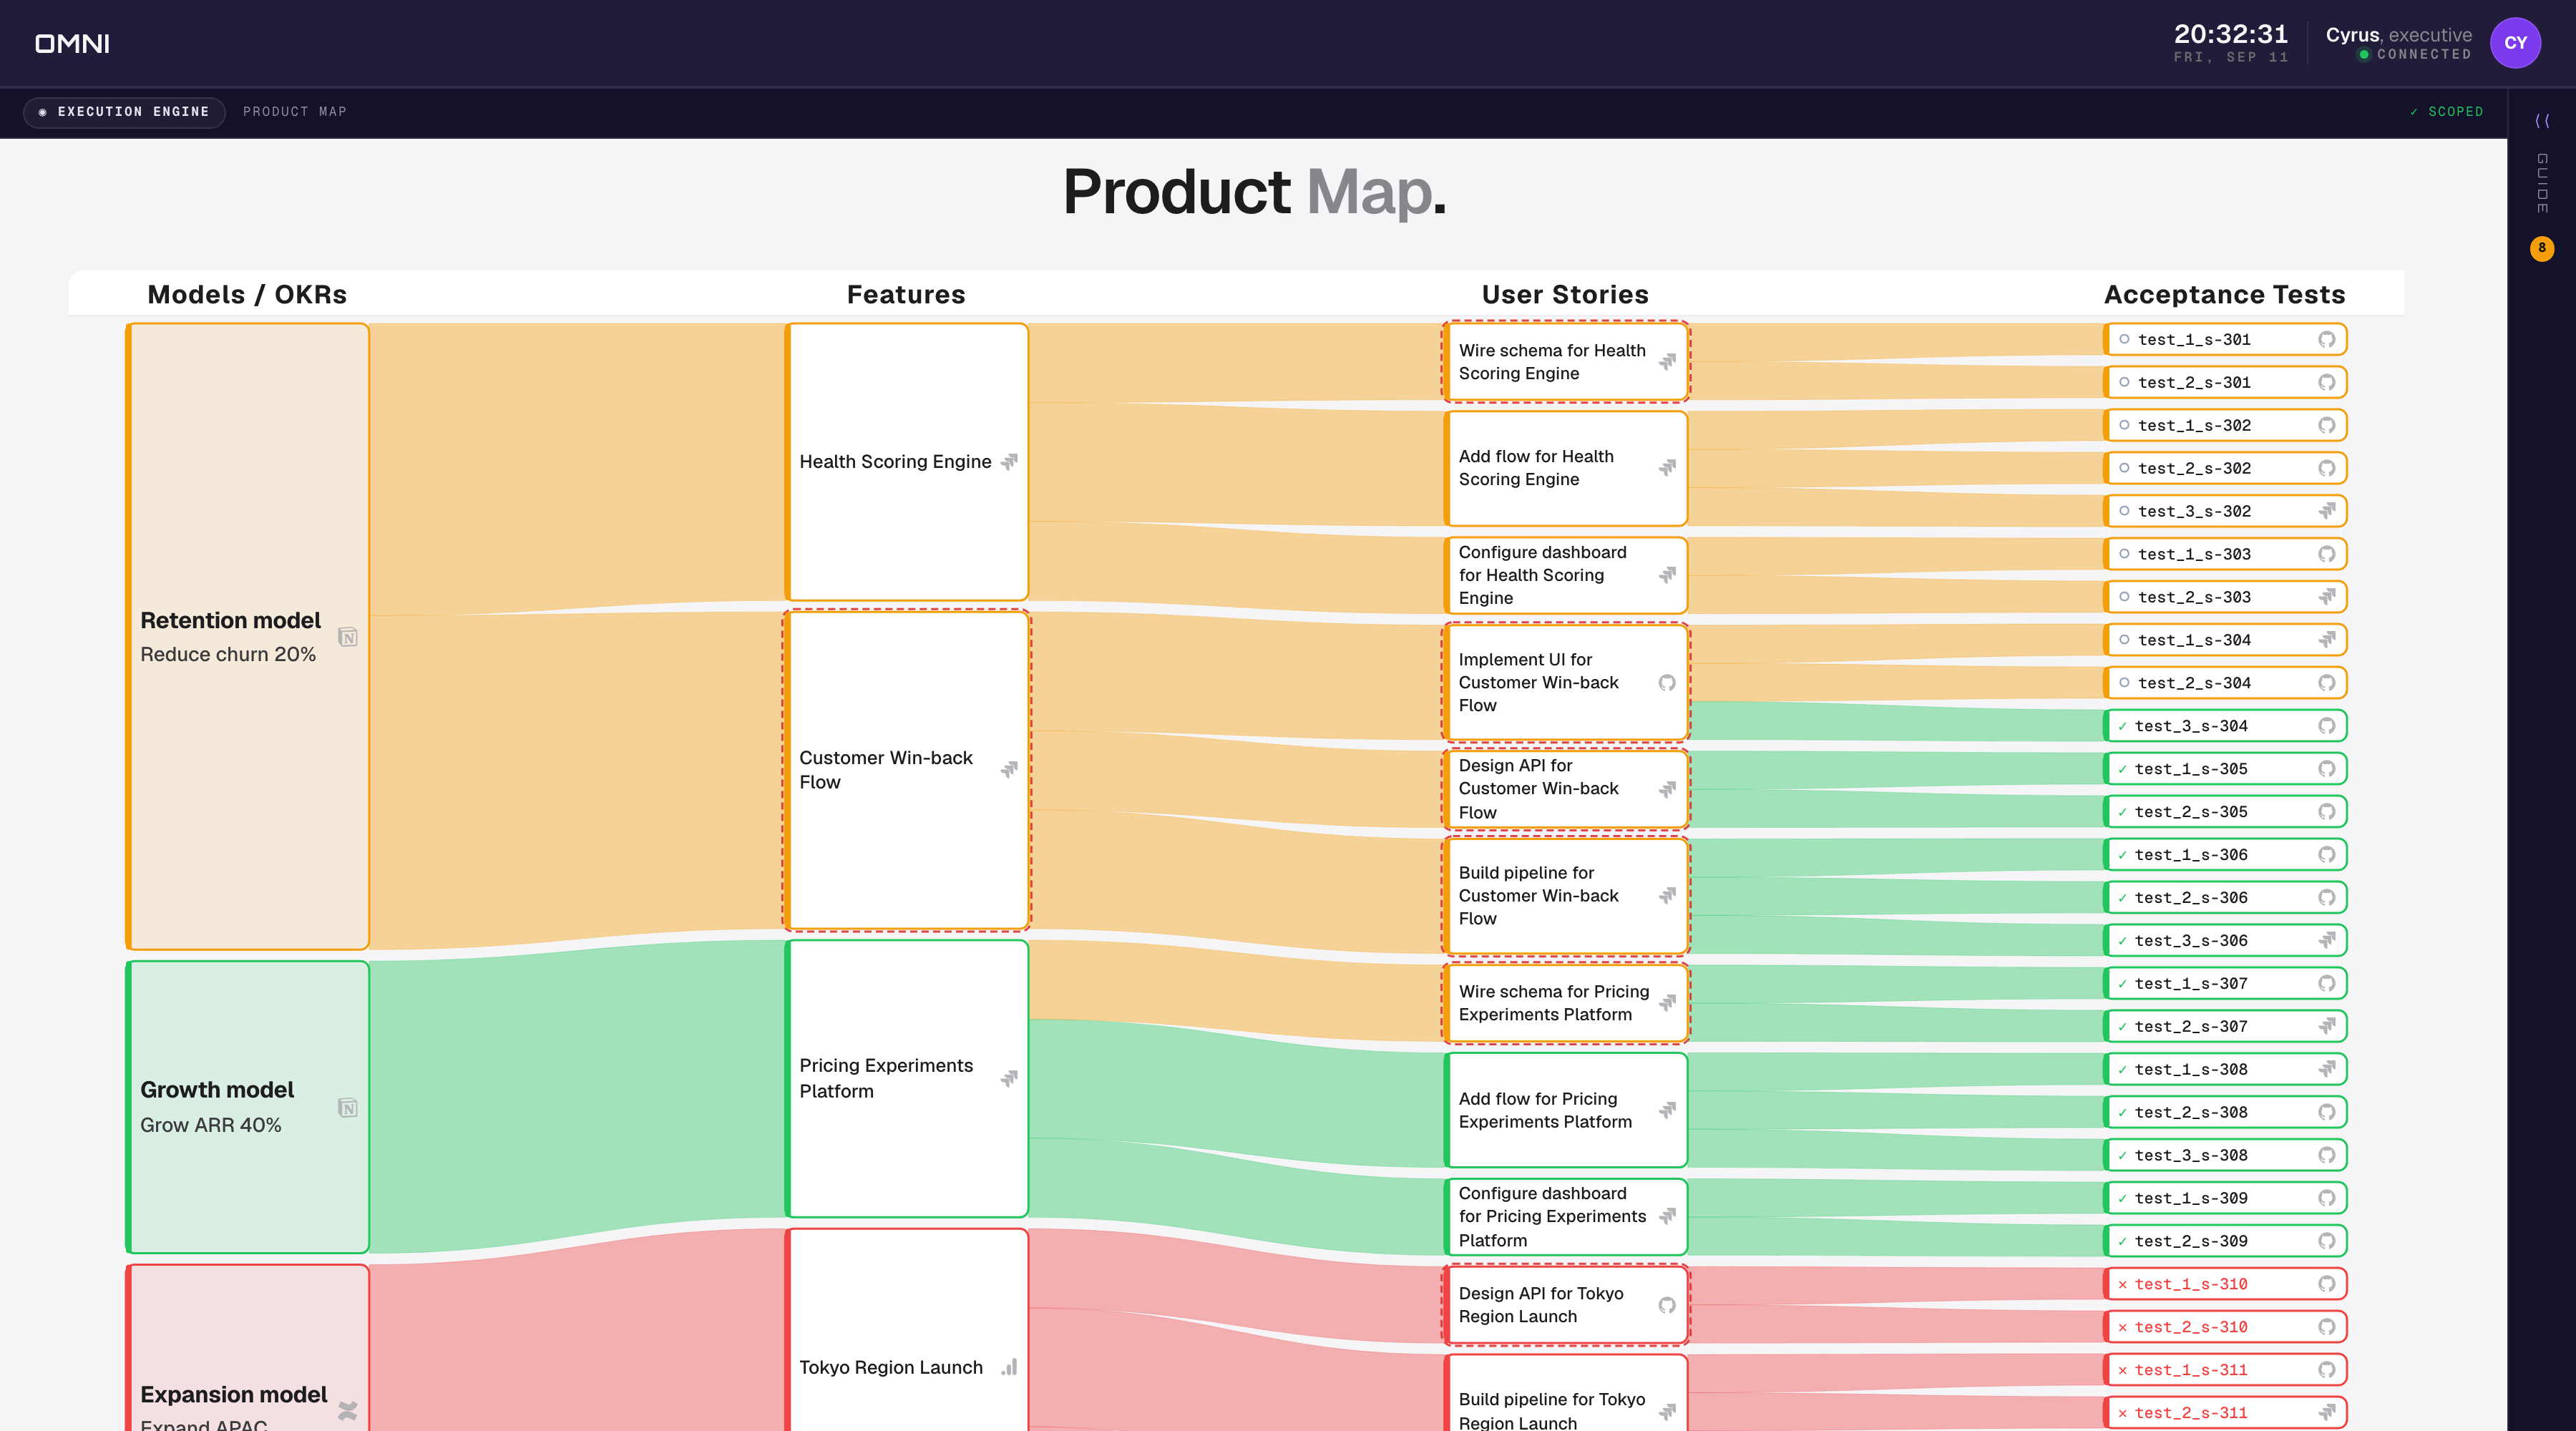Click the Models / OKRs column header
This screenshot has width=2576, height=1431.
point(247,295)
